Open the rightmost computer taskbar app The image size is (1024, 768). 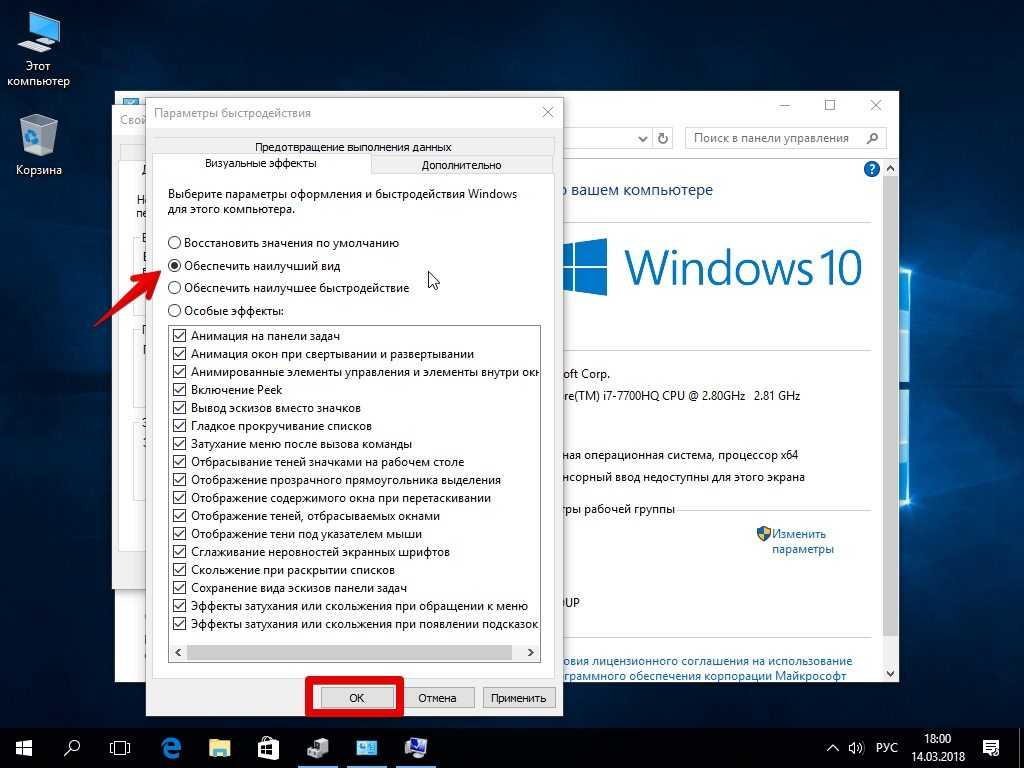(415, 748)
